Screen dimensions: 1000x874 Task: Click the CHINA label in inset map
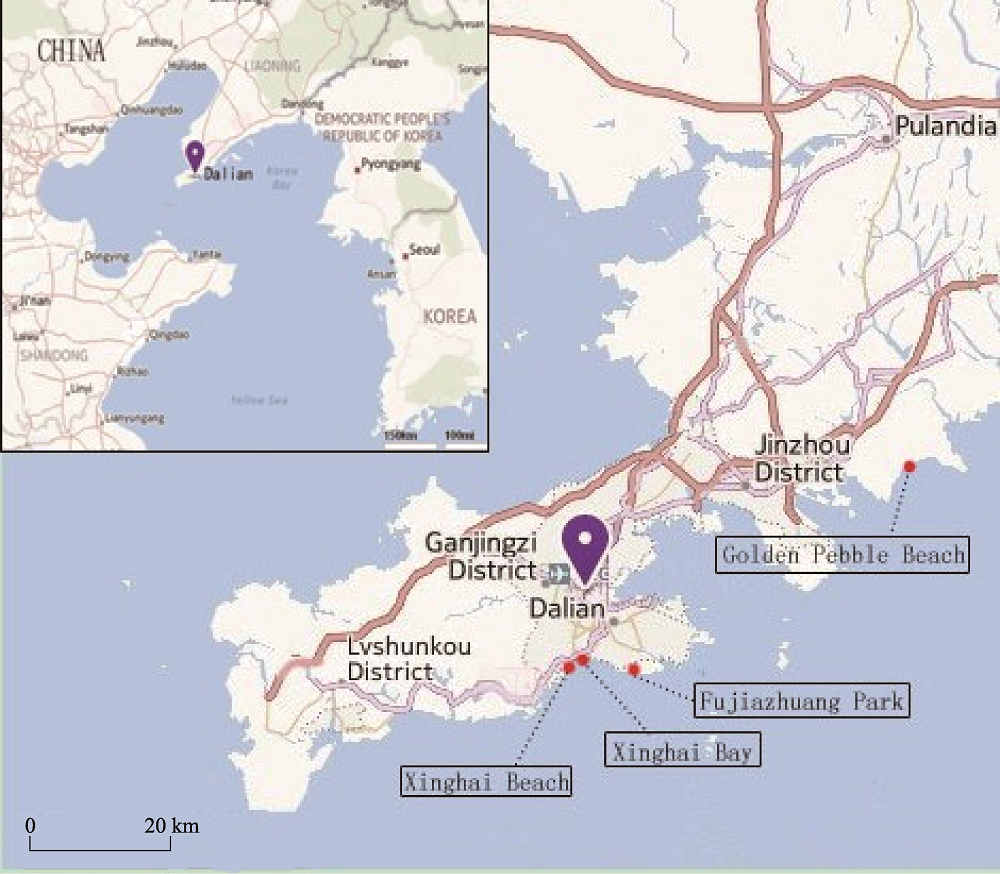tap(71, 51)
